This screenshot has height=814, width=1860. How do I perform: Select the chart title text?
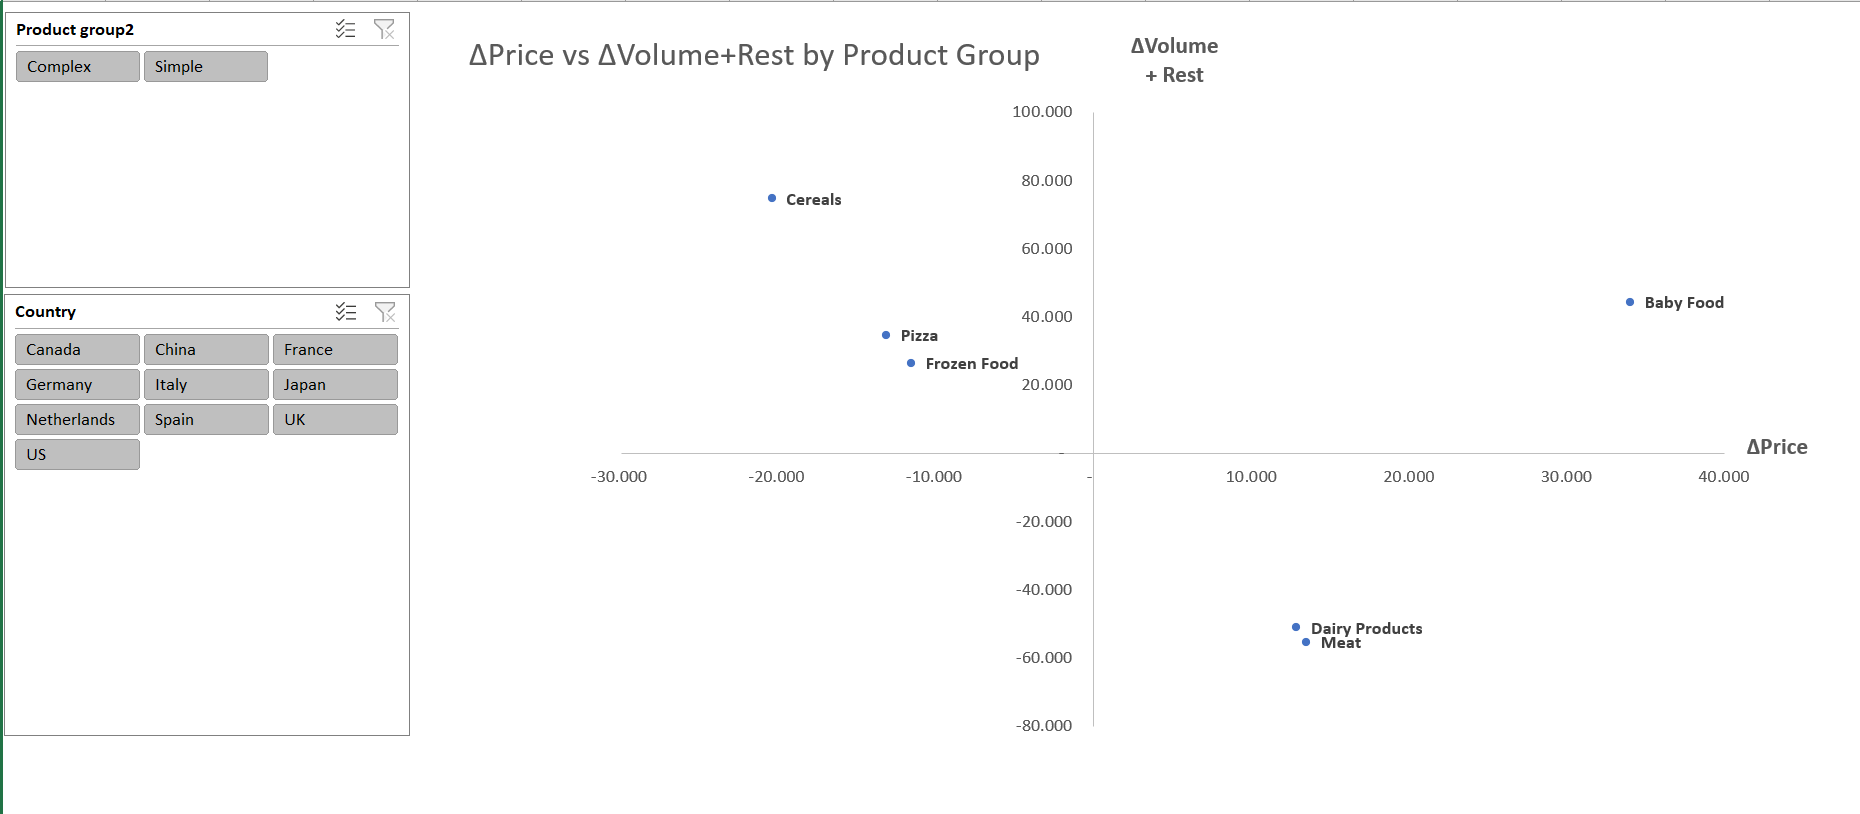754,55
